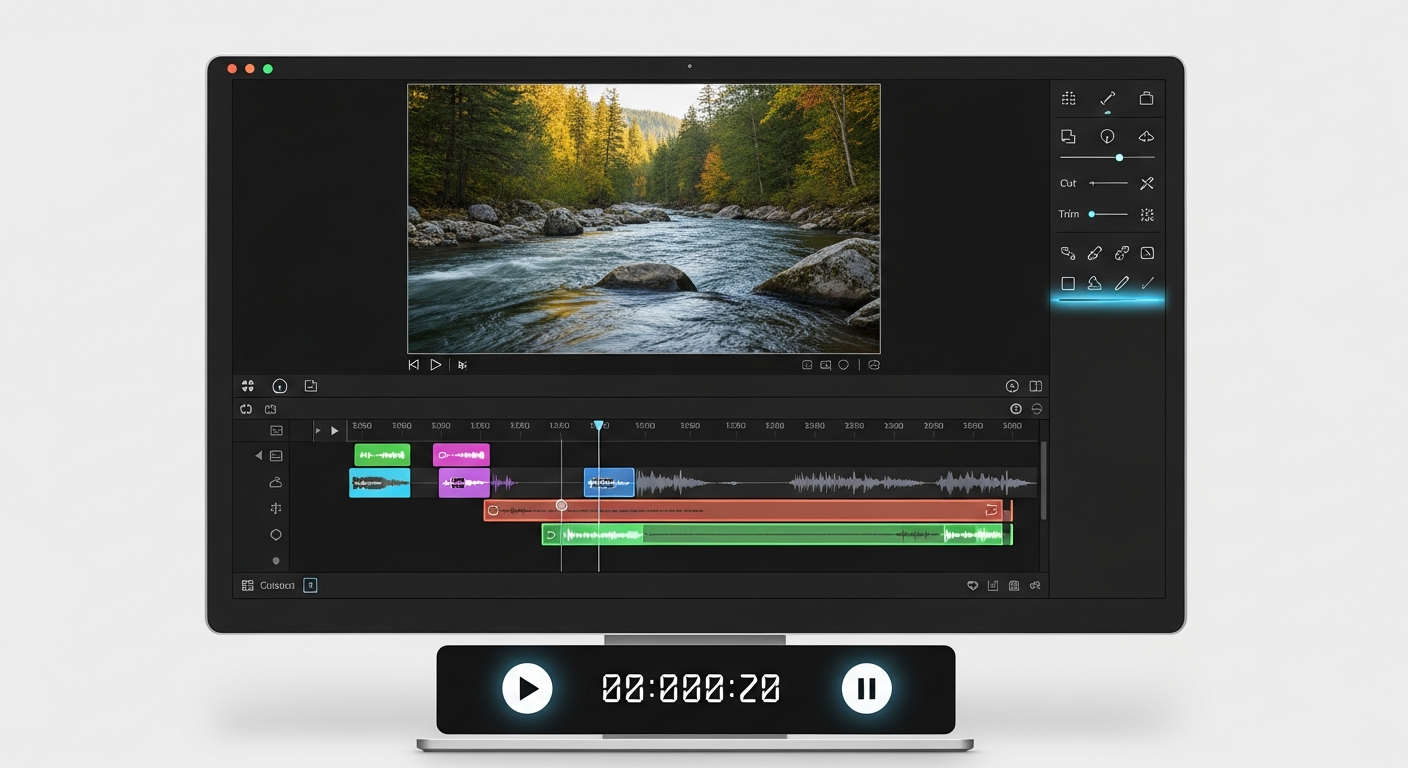Click the numbered badge next to Cutsoon
Screen dimensions: 1408x768
(x=311, y=585)
